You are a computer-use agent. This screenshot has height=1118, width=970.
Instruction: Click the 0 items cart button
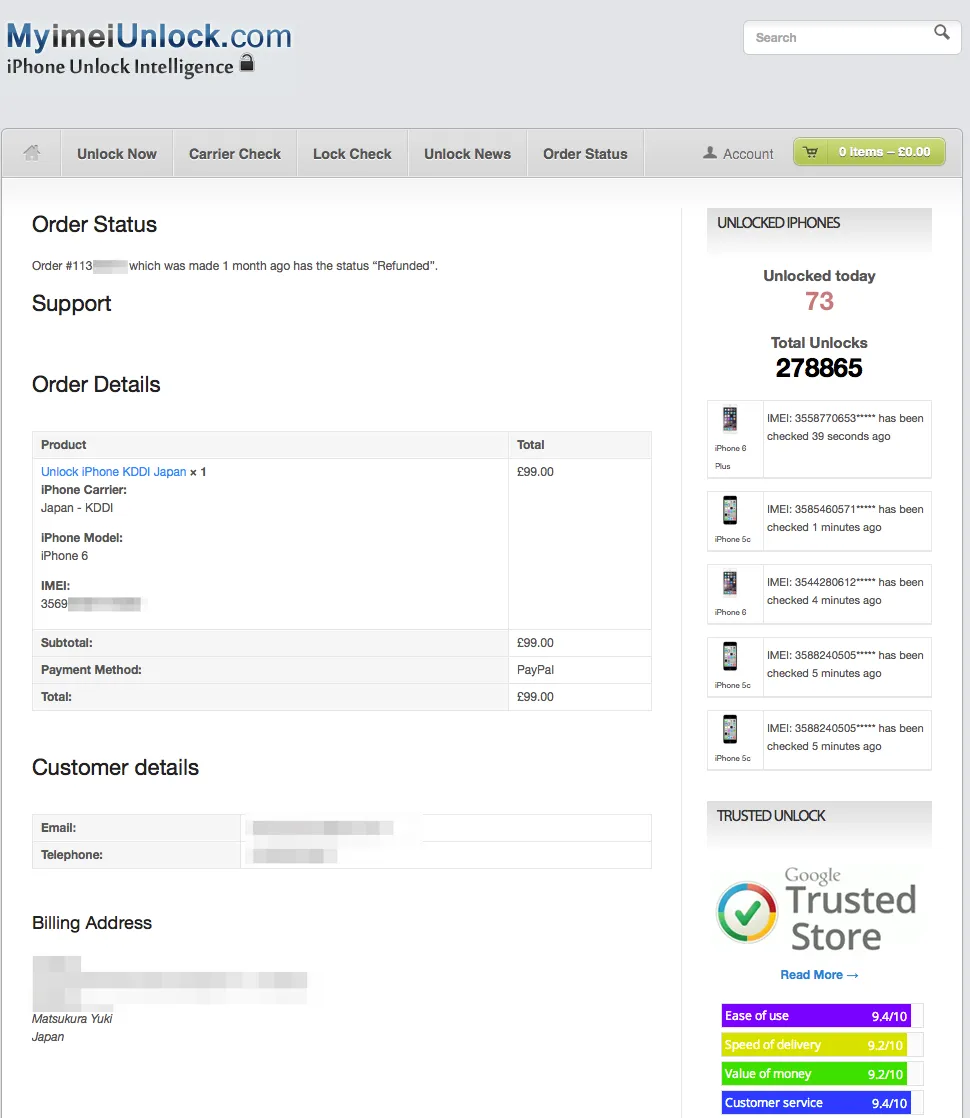click(883, 152)
